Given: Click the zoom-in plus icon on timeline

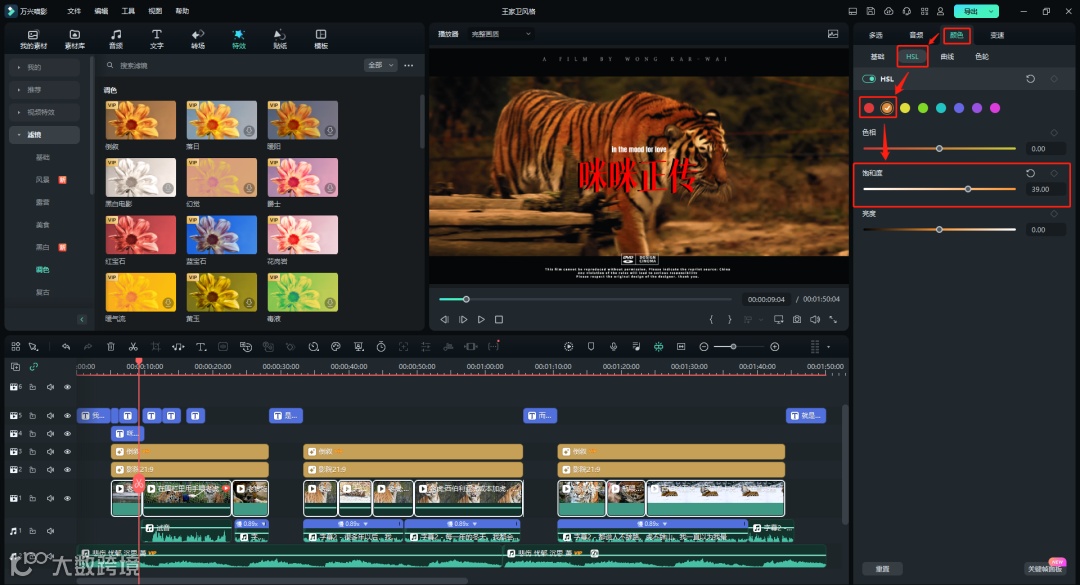Looking at the screenshot, I should (x=775, y=347).
